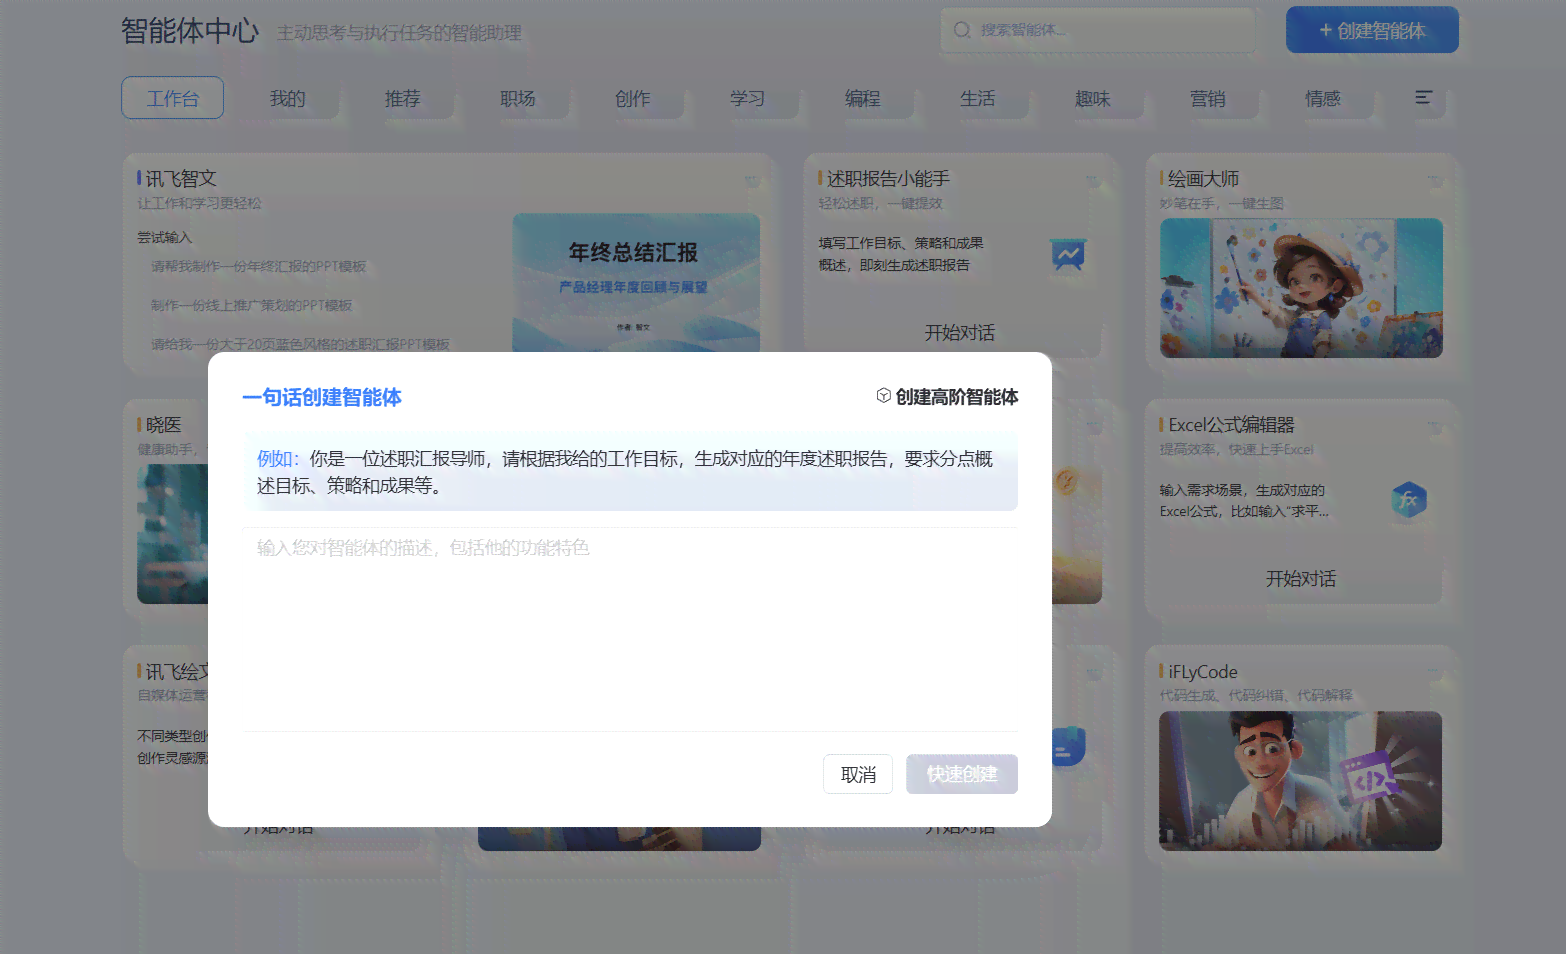This screenshot has height=954, width=1566.
Task: Open the 职场 category tab
Action: (517, 98)
